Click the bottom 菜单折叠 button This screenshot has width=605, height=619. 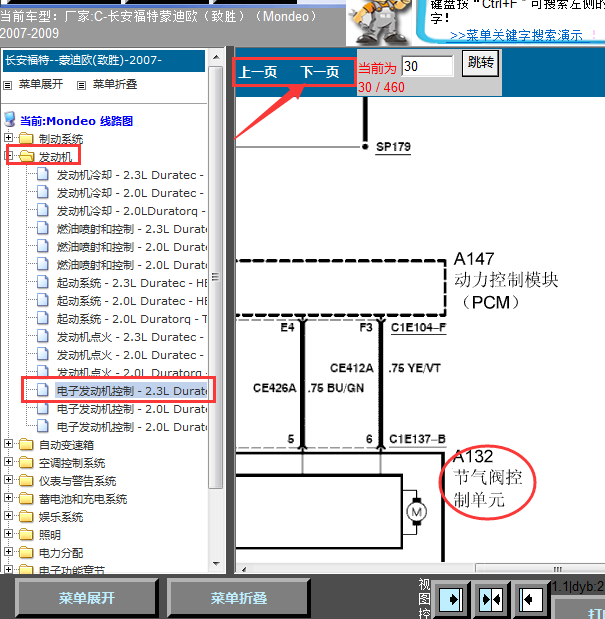[239, 598]
